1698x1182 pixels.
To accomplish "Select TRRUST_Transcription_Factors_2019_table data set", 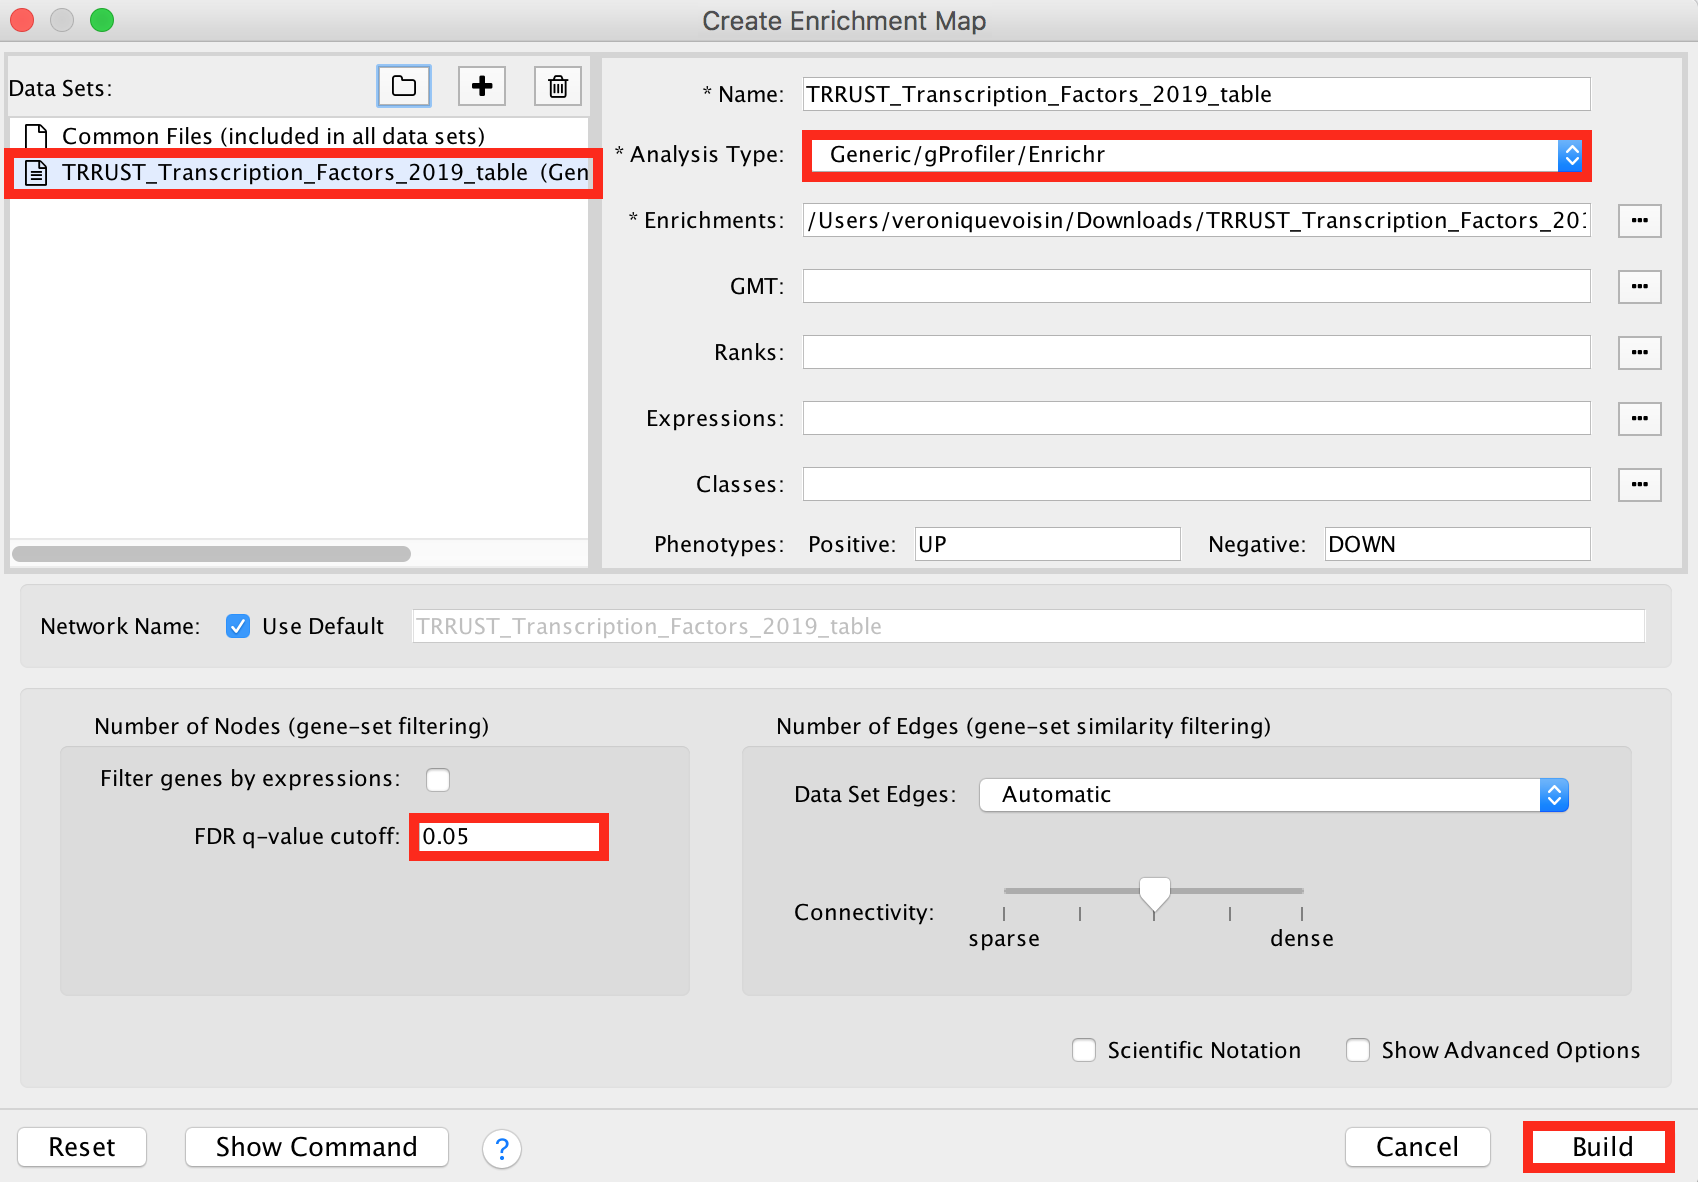I will coord(300,173).
